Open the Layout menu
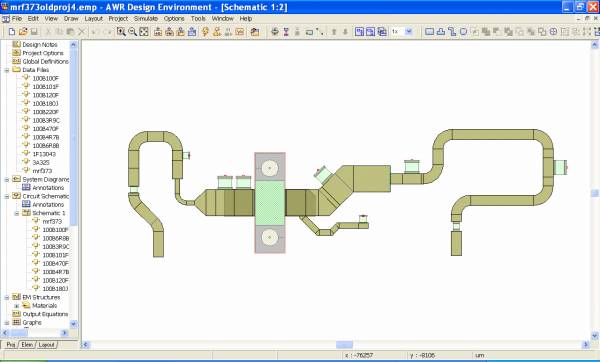The height and width of the screenshot is (362, 600). pos(93,18)
